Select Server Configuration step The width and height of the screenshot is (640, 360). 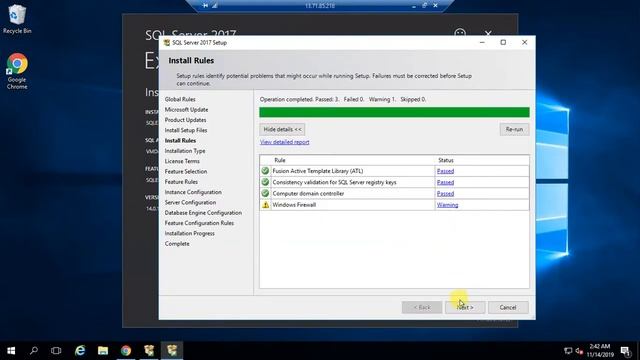[190, 202]
